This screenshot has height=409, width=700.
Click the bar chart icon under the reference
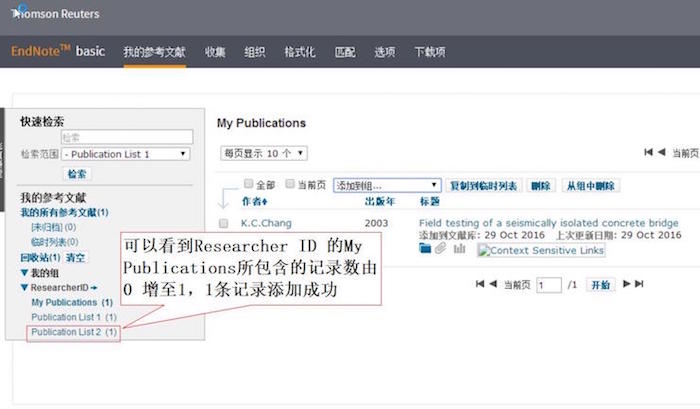point(459,249)
